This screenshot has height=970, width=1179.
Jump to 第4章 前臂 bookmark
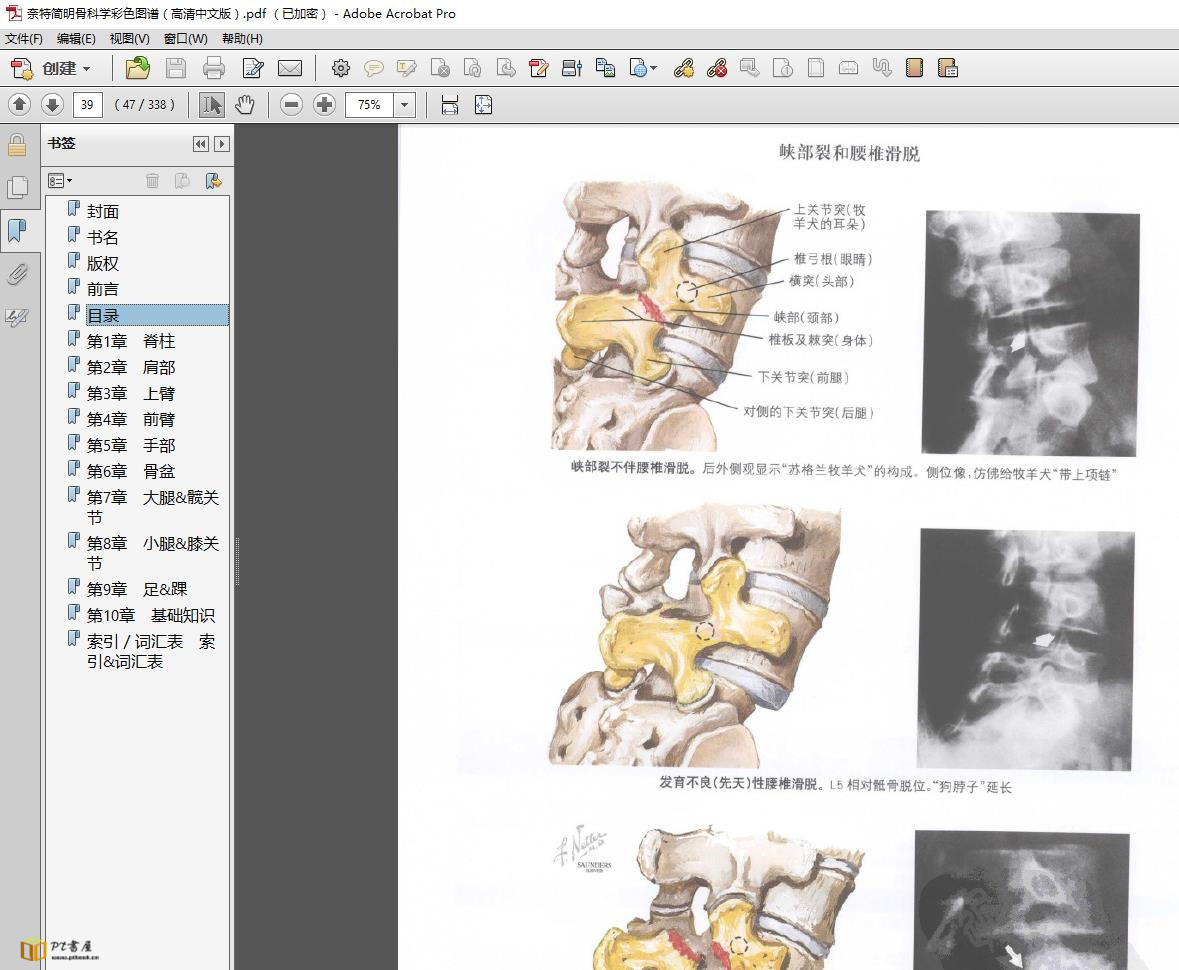pos(131,419)
